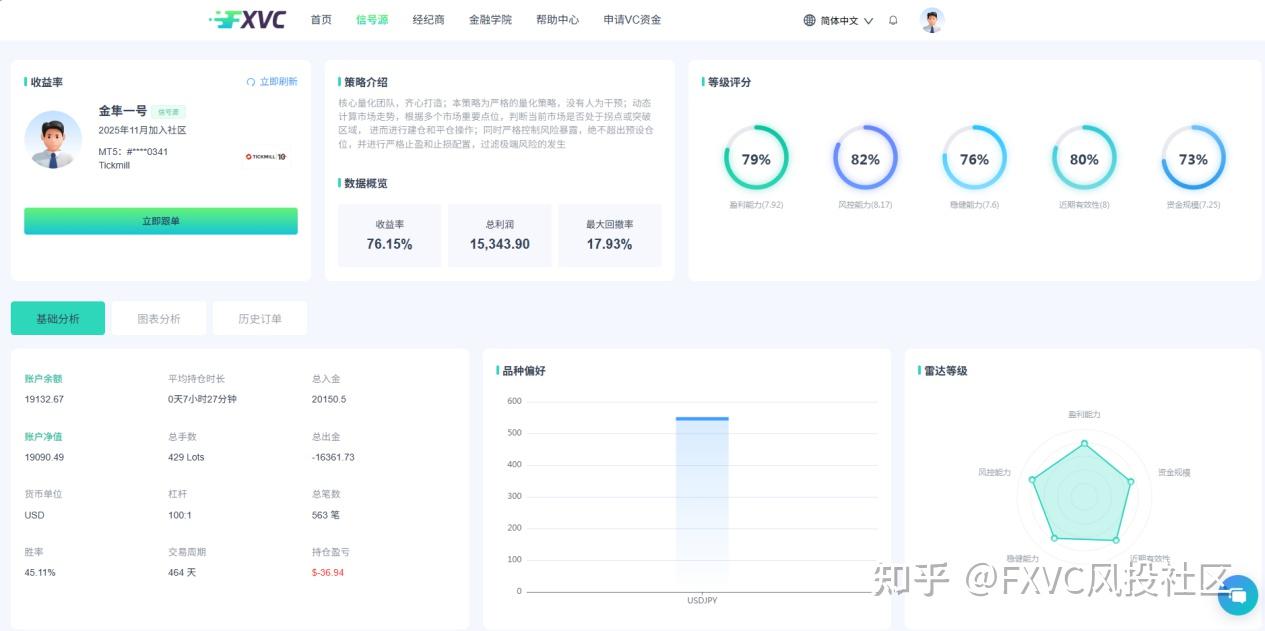Image resolution: width=1265 pixels, height=631 pixels.
Task: Switch to the 图表分析 tab
Action: pos(159,319)
